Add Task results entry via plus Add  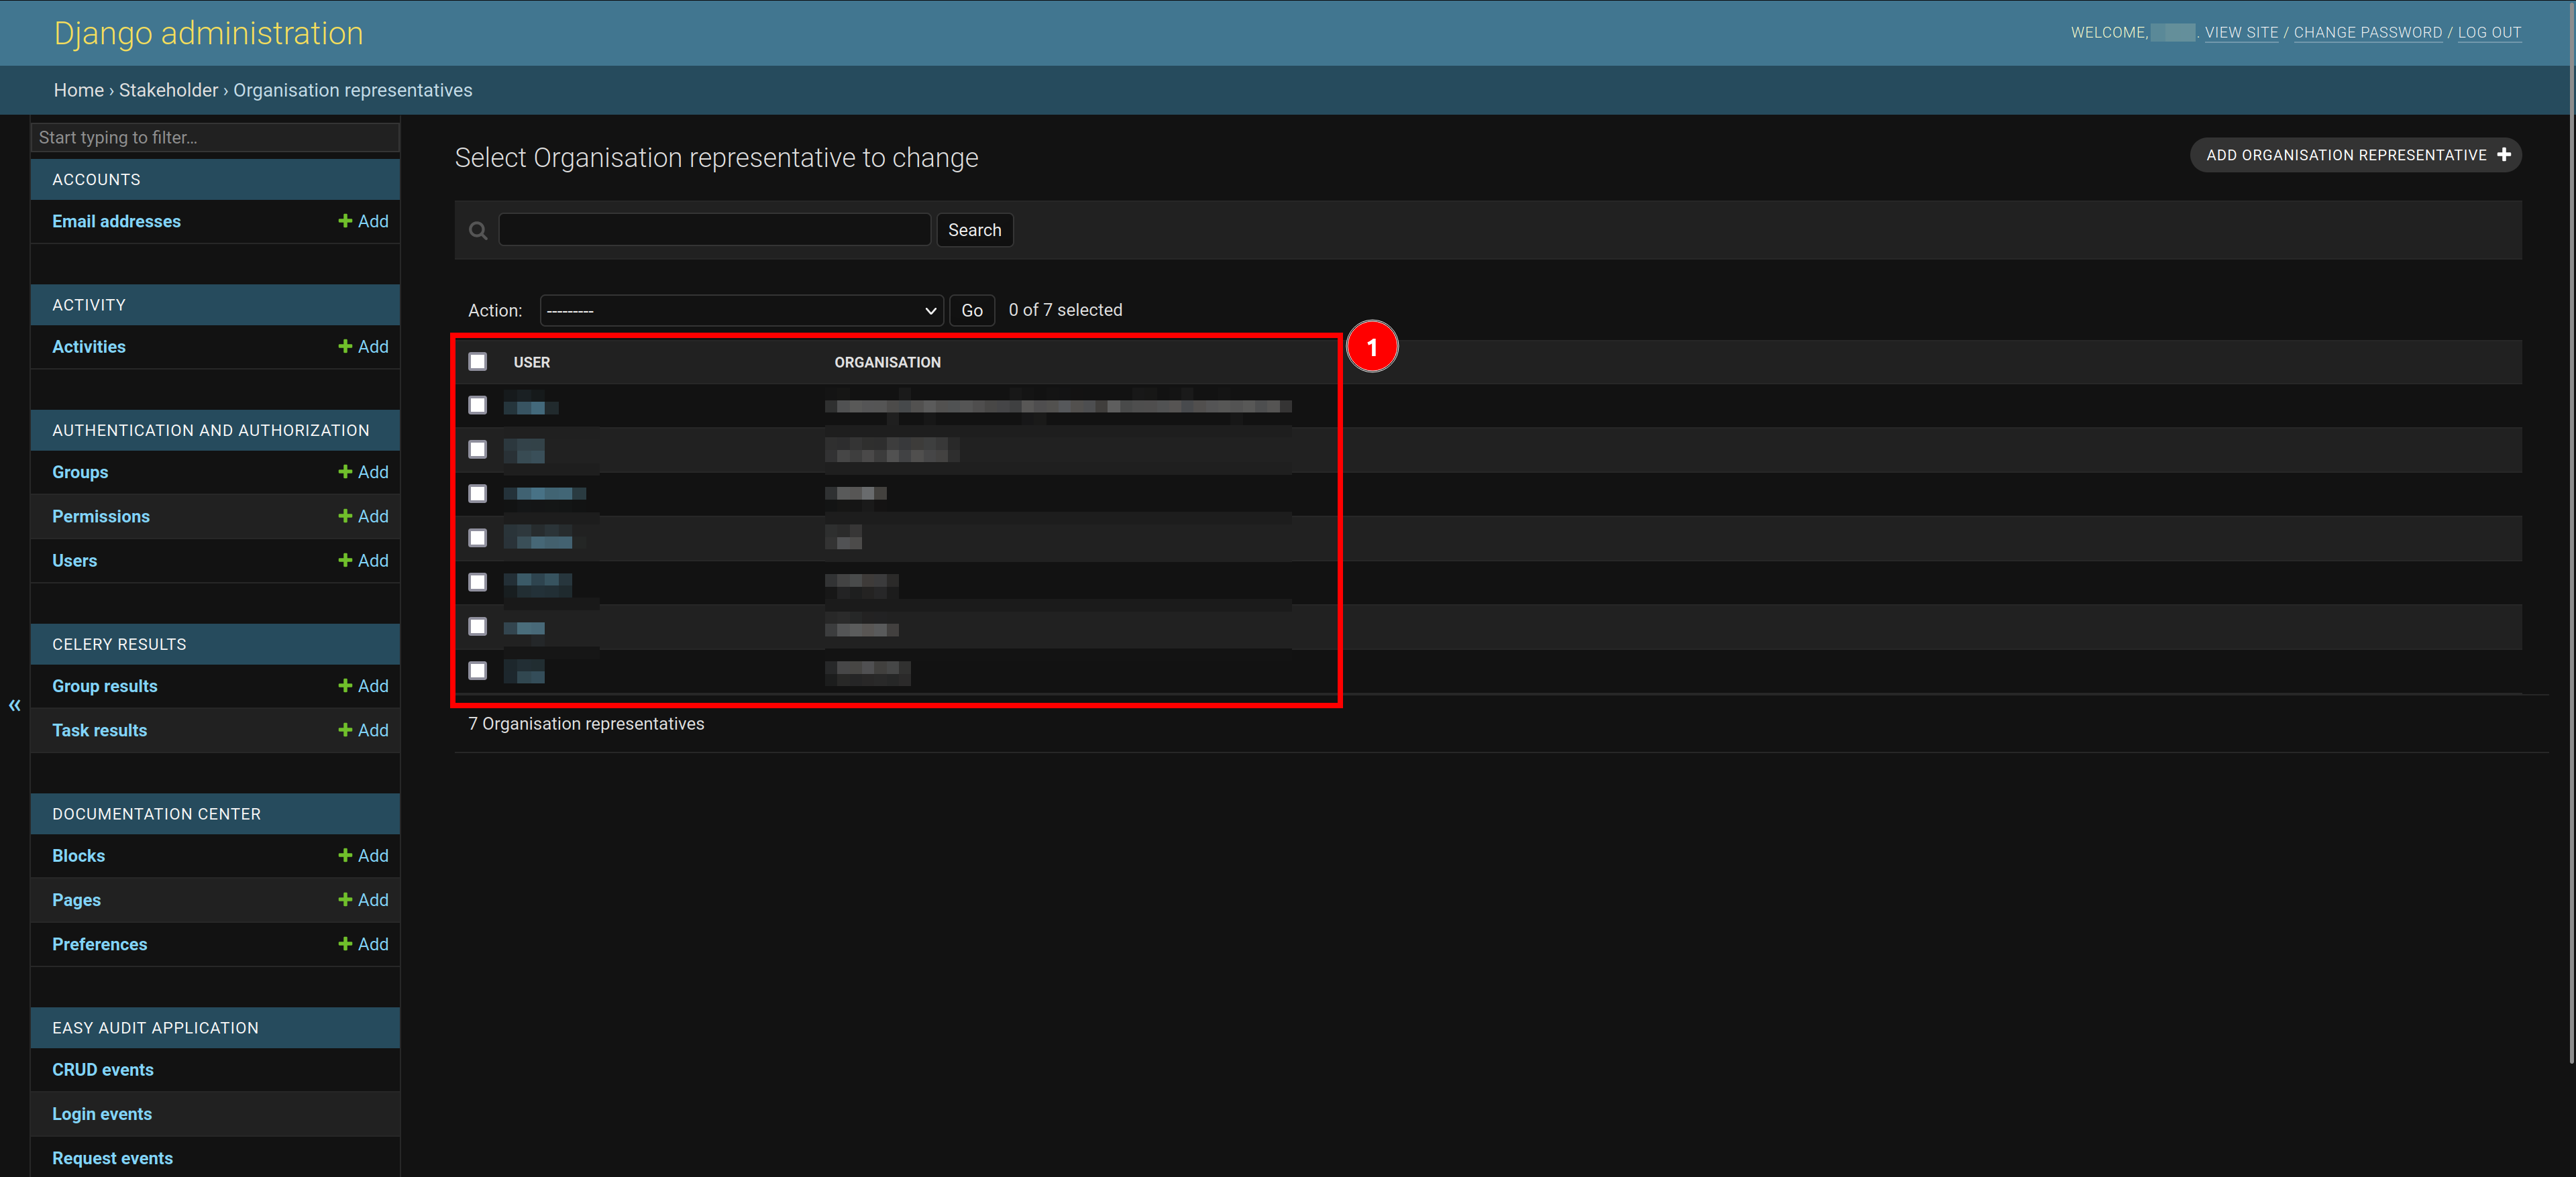(363, 730)
